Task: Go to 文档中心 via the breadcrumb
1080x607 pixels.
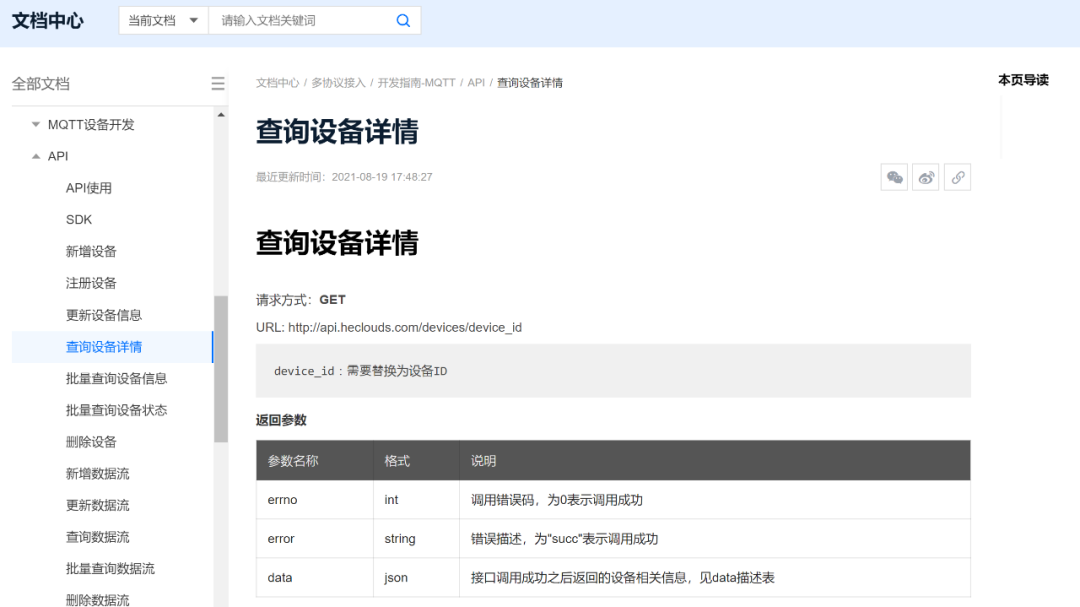Action: coord(277,82)
